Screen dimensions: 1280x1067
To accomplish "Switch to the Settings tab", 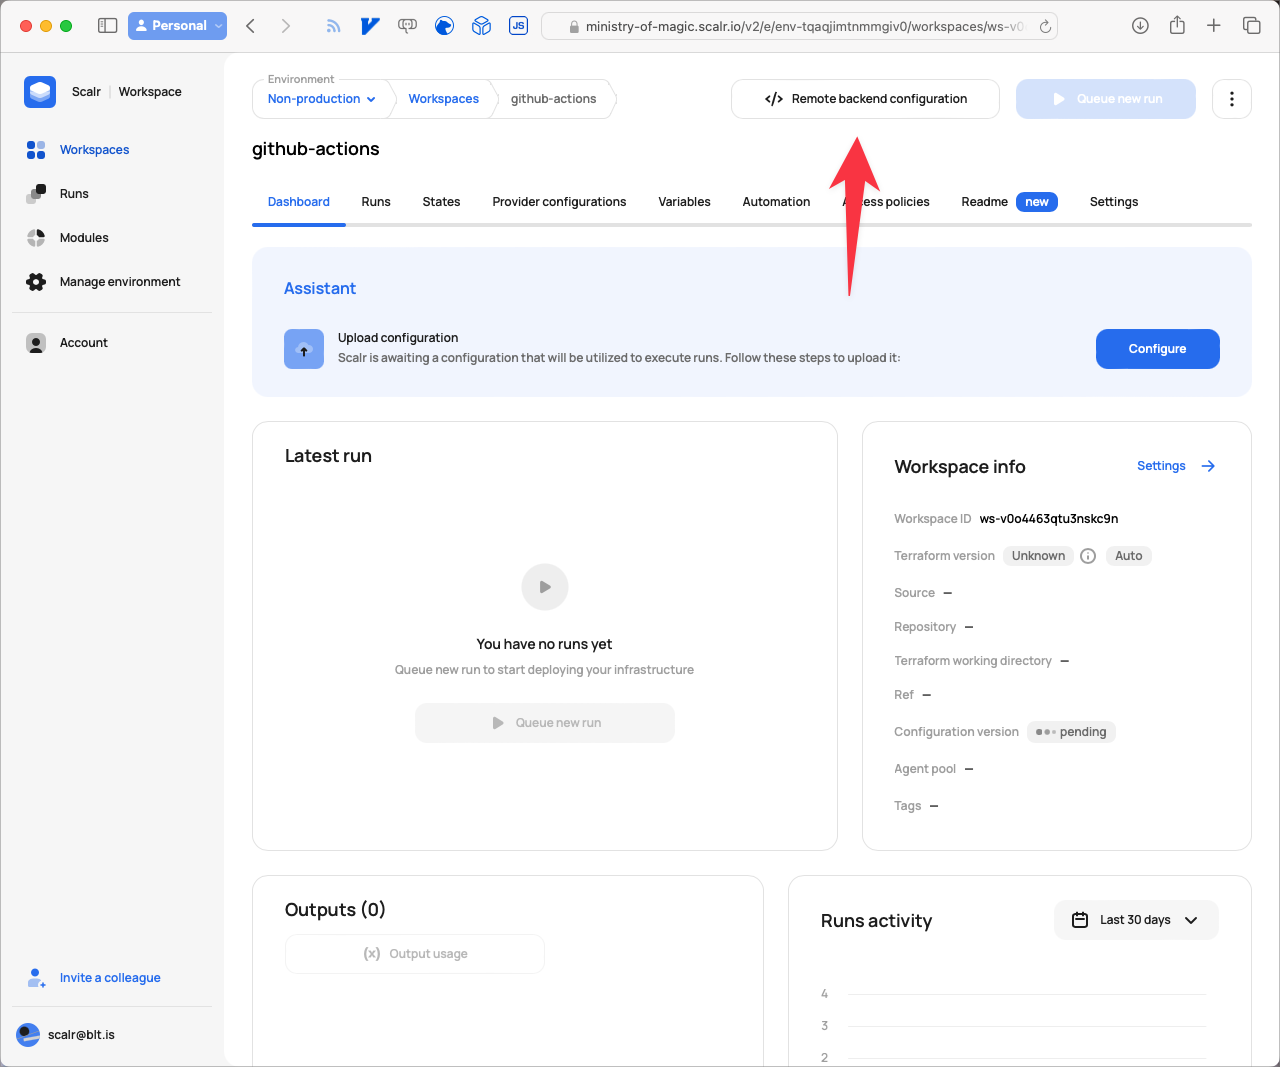I will [1114, 202].
